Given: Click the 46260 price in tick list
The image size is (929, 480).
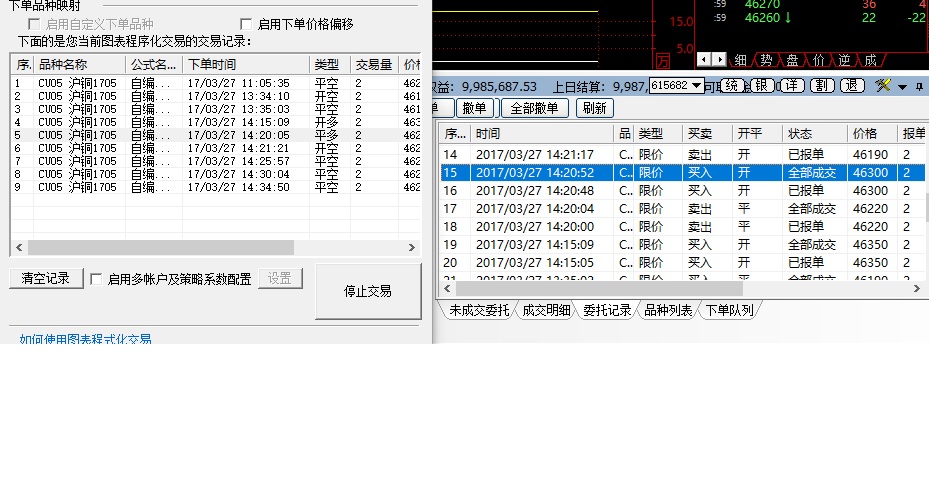Looking at the screenshot, I should pyautogui.click(x=763, y=18).
